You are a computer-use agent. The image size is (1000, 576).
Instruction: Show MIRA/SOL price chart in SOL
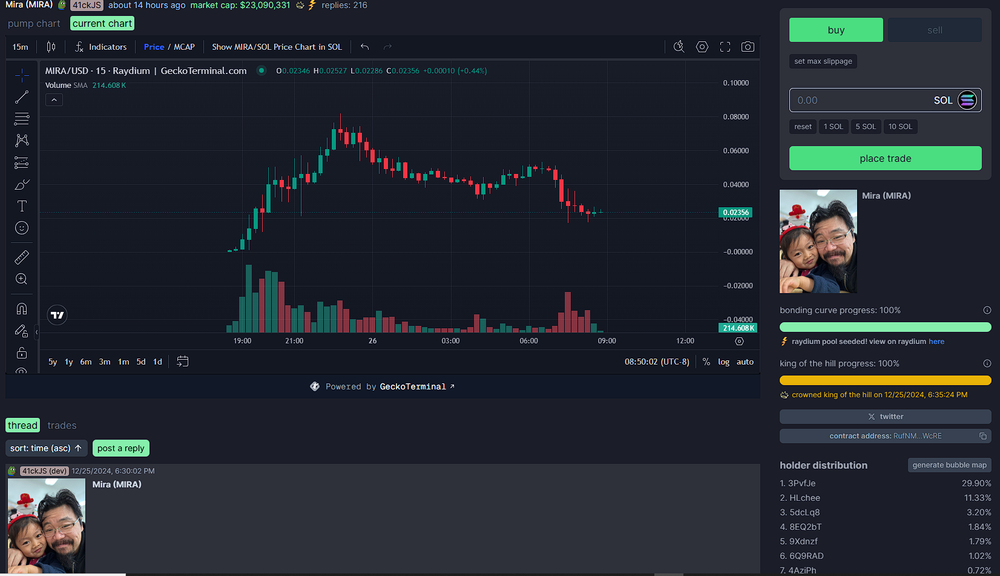pos(277,47)
